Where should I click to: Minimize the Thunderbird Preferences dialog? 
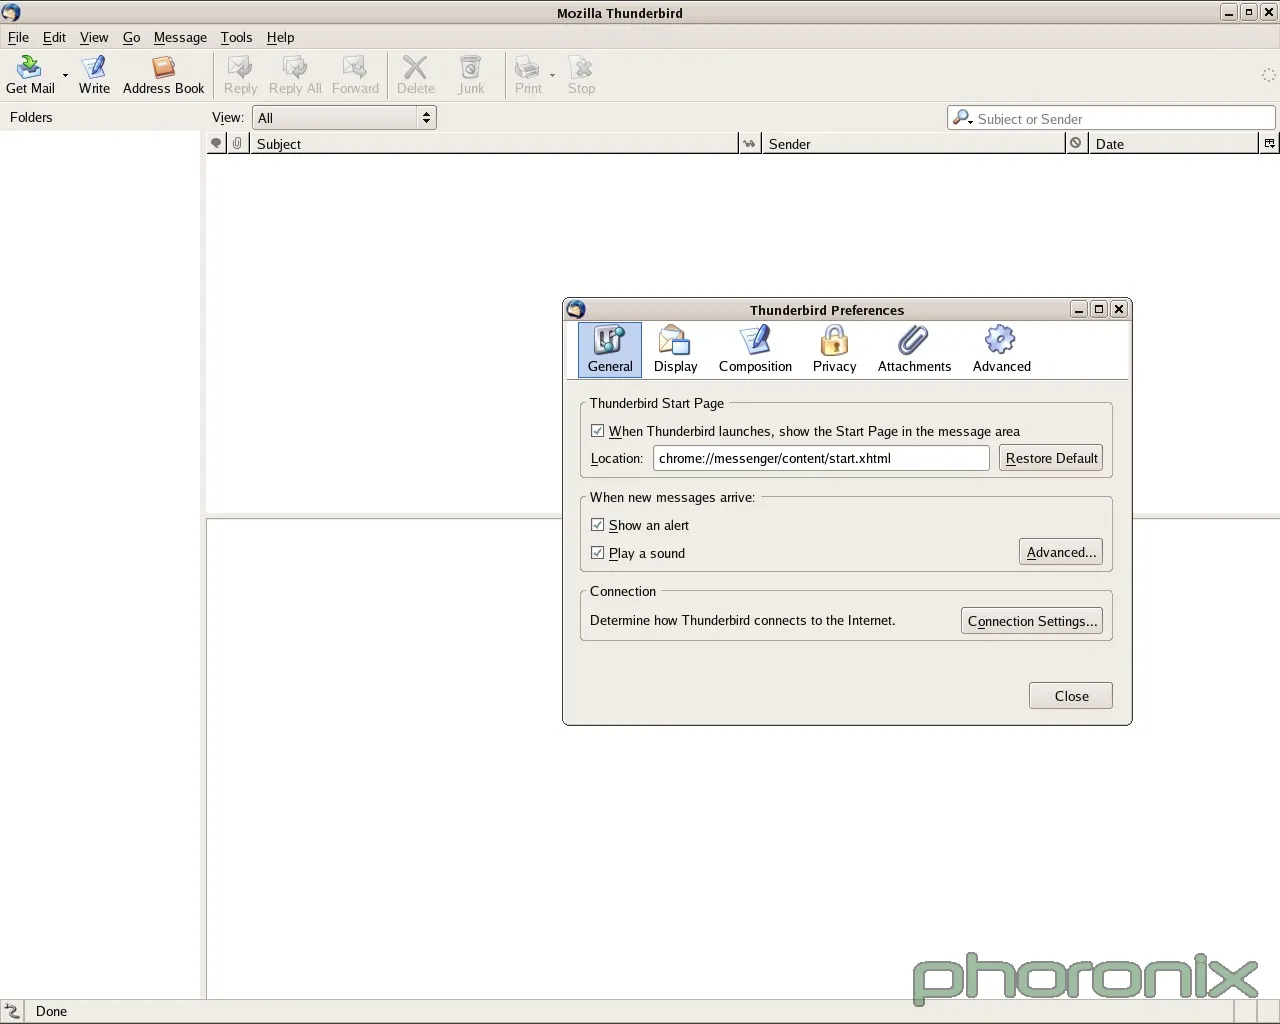(x=1079, y=309)
